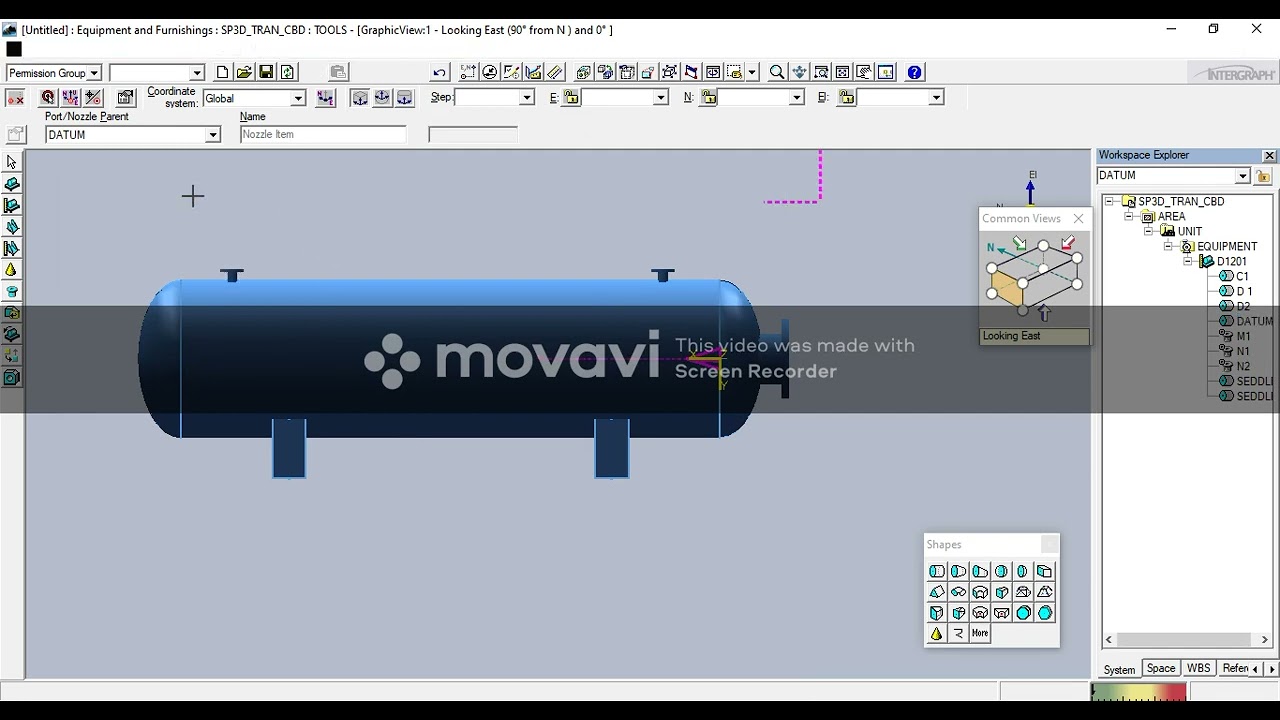Click the properties icon left of Coordinate system
Viewport: 1280px width, 720px height.
click(125, 97)
